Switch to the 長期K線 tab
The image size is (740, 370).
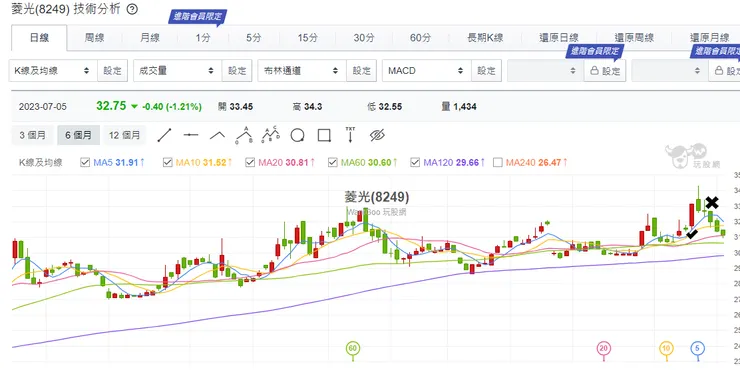tap(485, 38)
